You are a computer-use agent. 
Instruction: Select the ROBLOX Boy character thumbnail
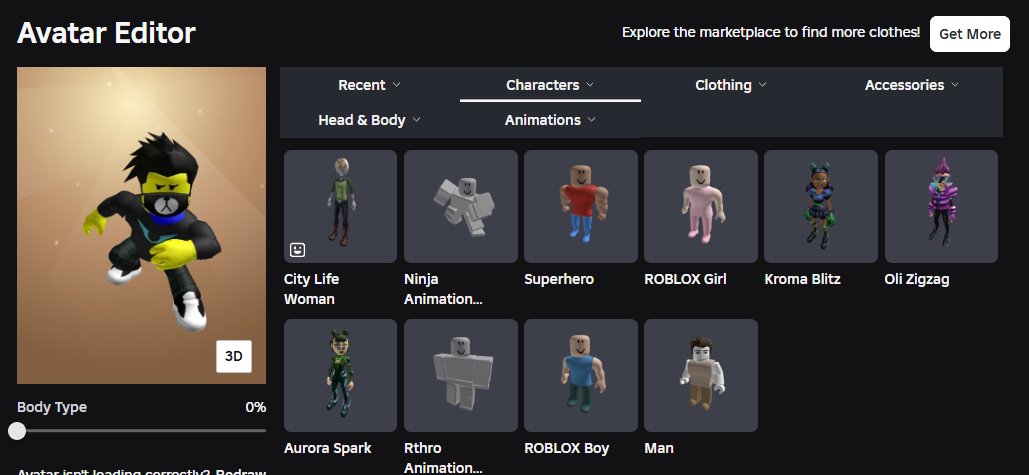(x=581, y=375)
